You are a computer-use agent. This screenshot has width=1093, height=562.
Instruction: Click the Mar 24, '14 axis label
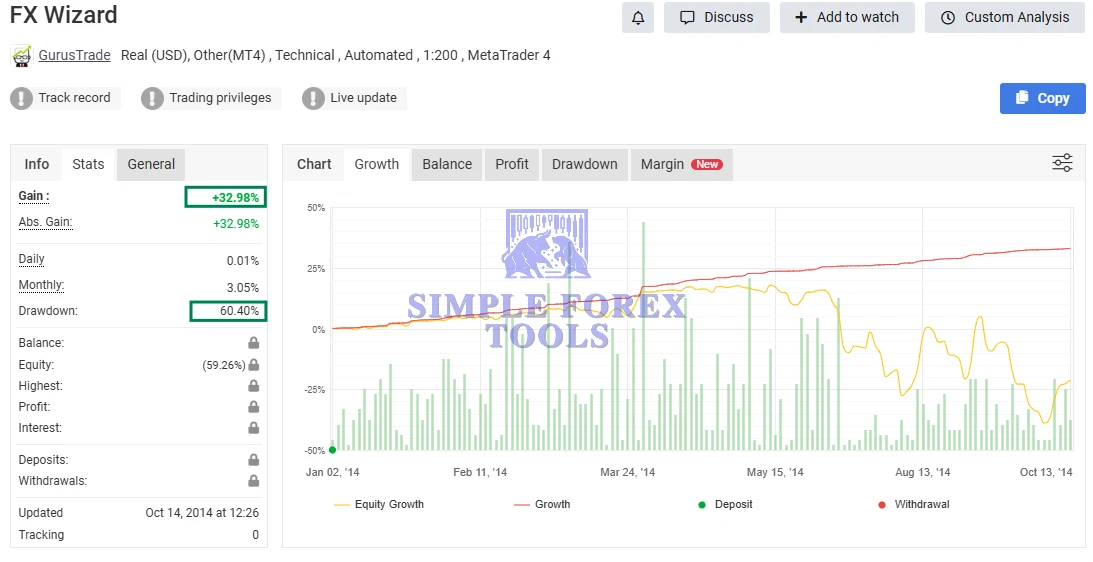[627, 472]
